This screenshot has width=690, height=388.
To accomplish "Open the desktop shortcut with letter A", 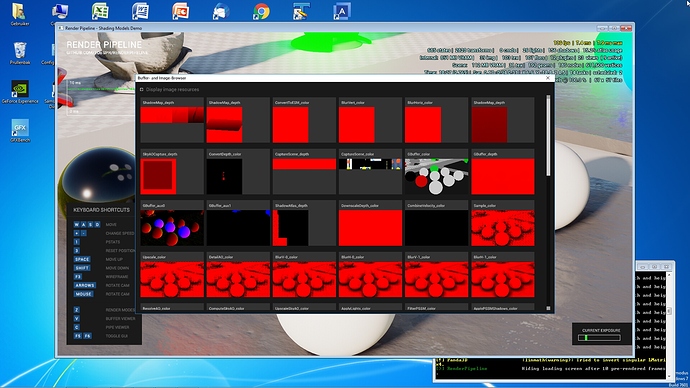I will [342, 11].
